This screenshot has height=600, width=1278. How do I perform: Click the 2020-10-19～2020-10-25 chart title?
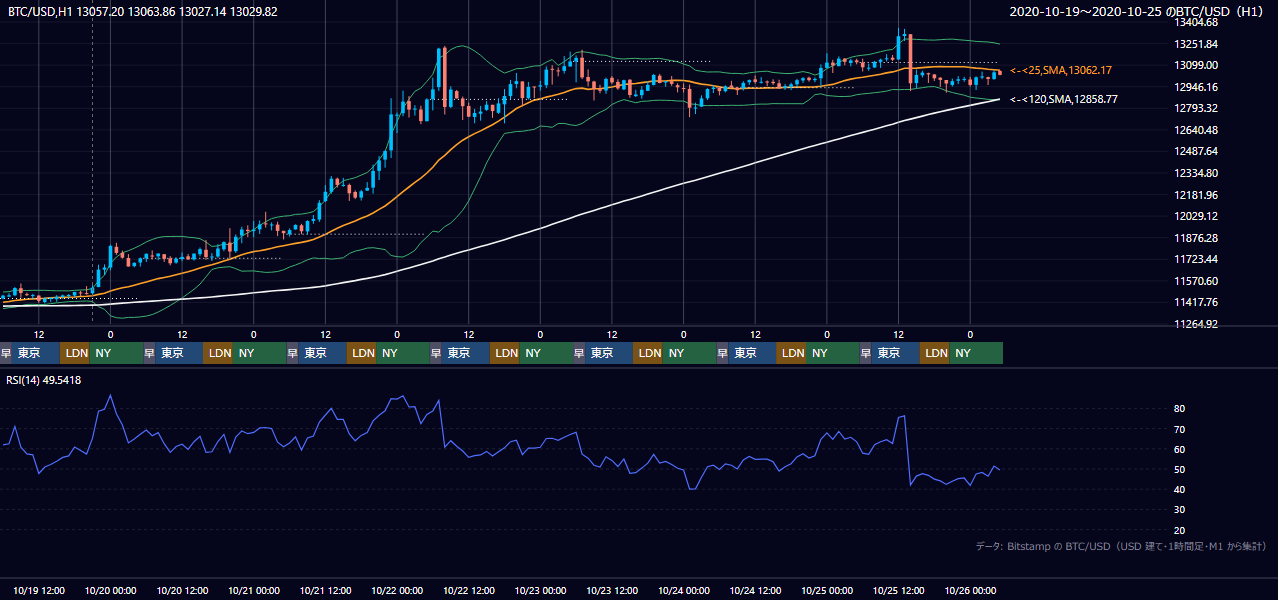coord(1138,12)
